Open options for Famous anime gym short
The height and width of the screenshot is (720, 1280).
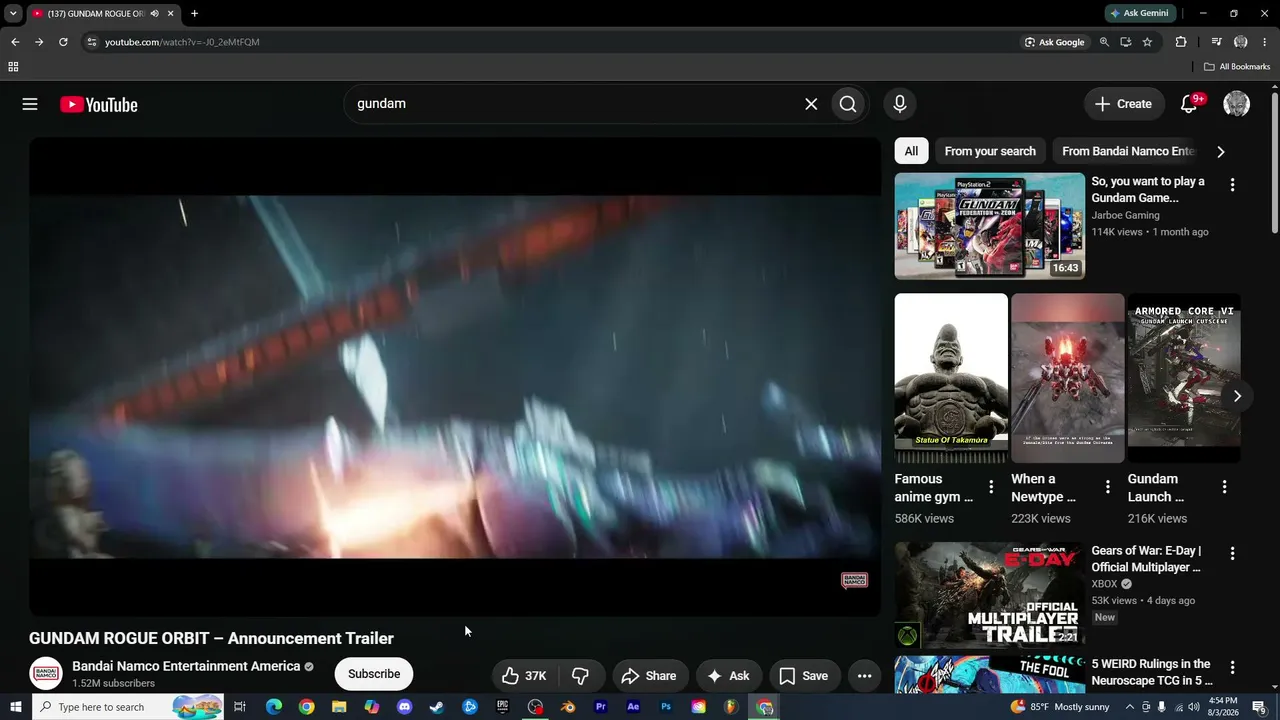point(991,487)
